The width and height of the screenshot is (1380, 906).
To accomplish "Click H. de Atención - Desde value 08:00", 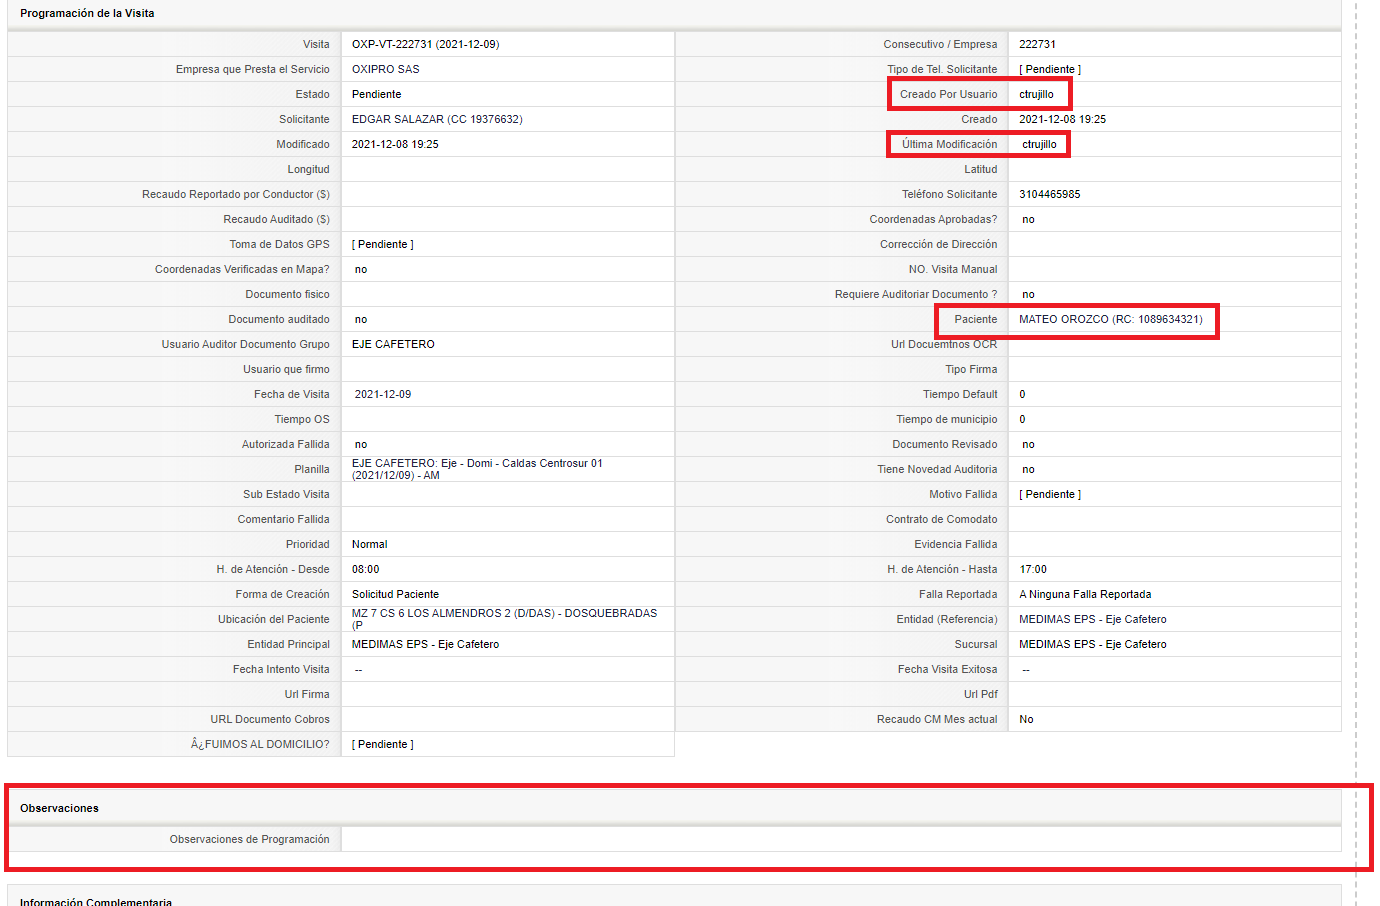I will 365,569.
